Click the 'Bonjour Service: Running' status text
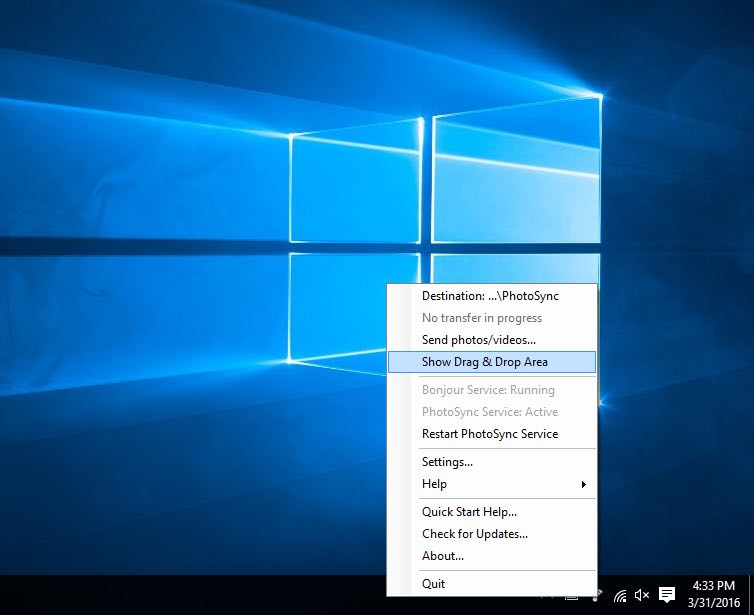The width and height of the screenshot is (754, 615). pos(488,389)
